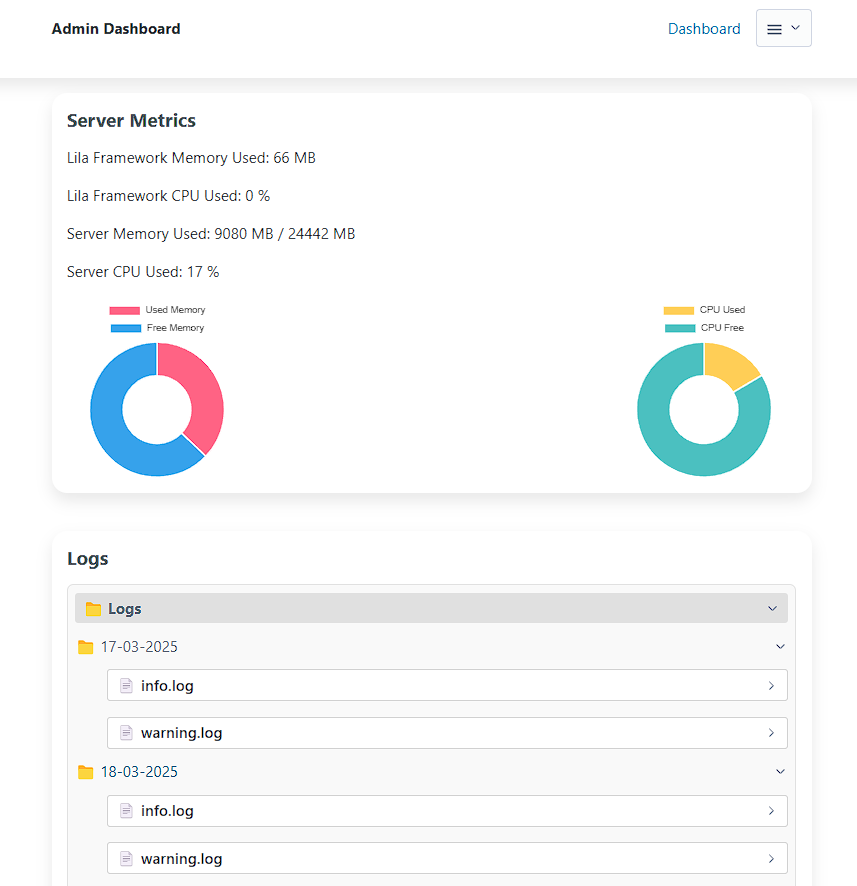Click the yellow CPU Used chart segment

[x=729, y=364]
